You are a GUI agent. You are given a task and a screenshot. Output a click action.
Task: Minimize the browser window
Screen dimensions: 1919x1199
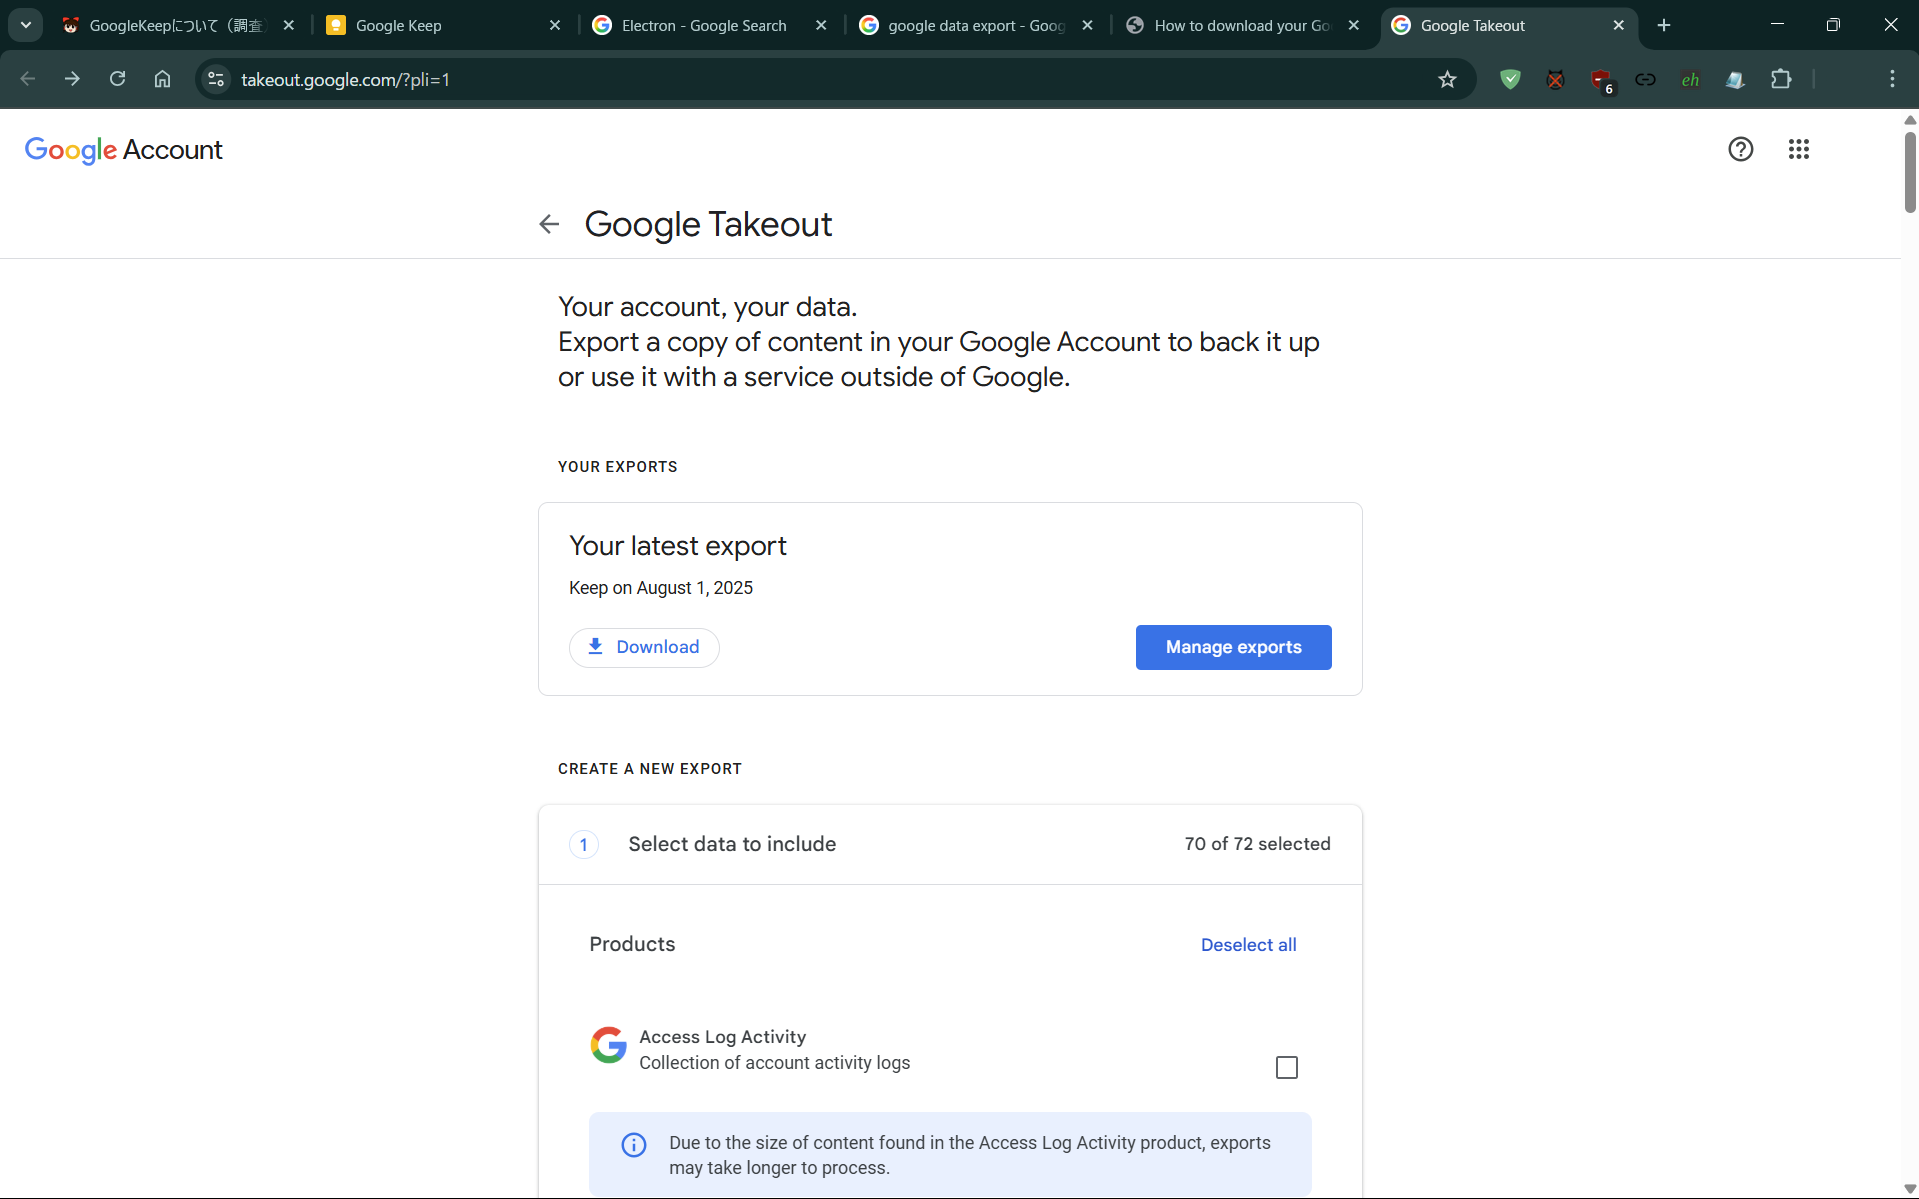point(1777,25)
